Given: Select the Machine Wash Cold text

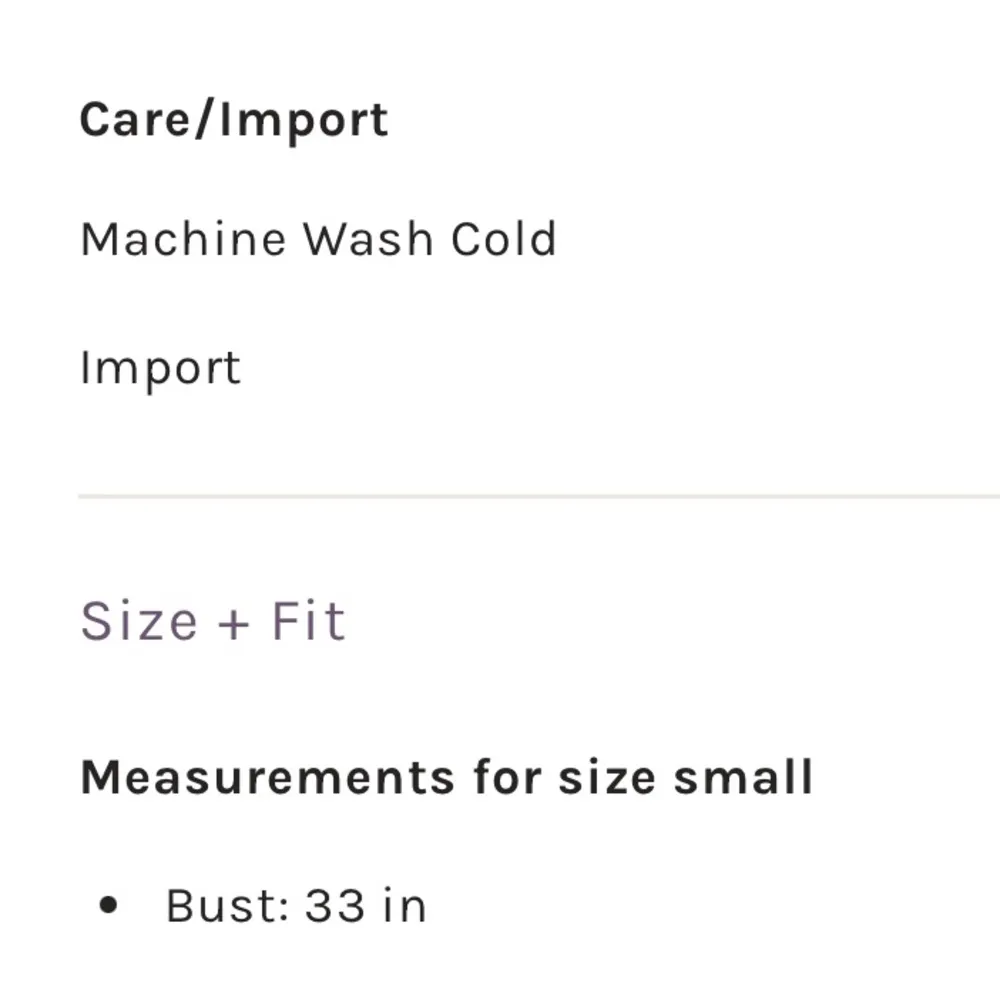Looking at the screenshot, I should (318, 240).
